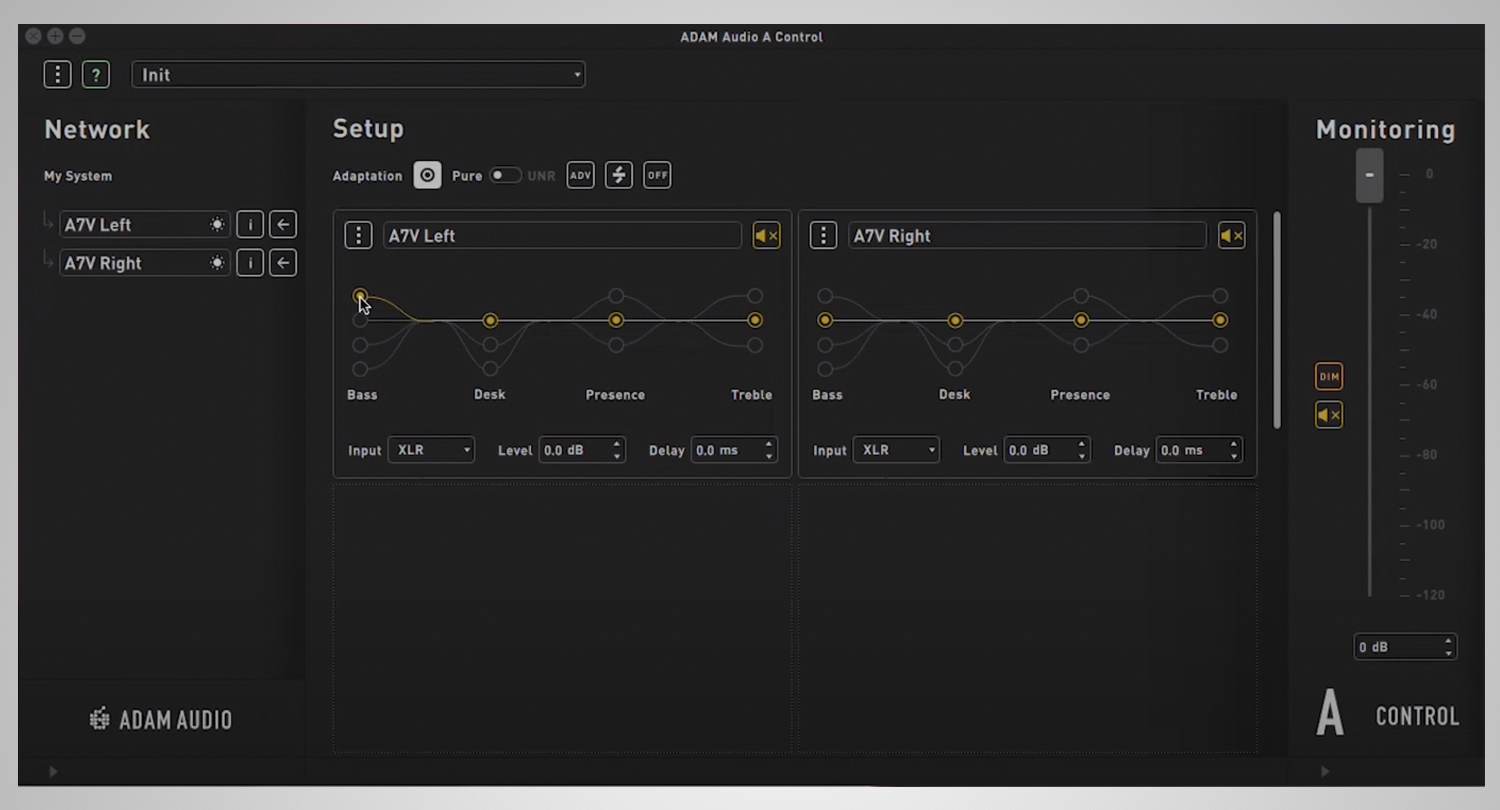Select the Adaptation target mode icon
Screen dimensions: 1500x810
[427, 175]
